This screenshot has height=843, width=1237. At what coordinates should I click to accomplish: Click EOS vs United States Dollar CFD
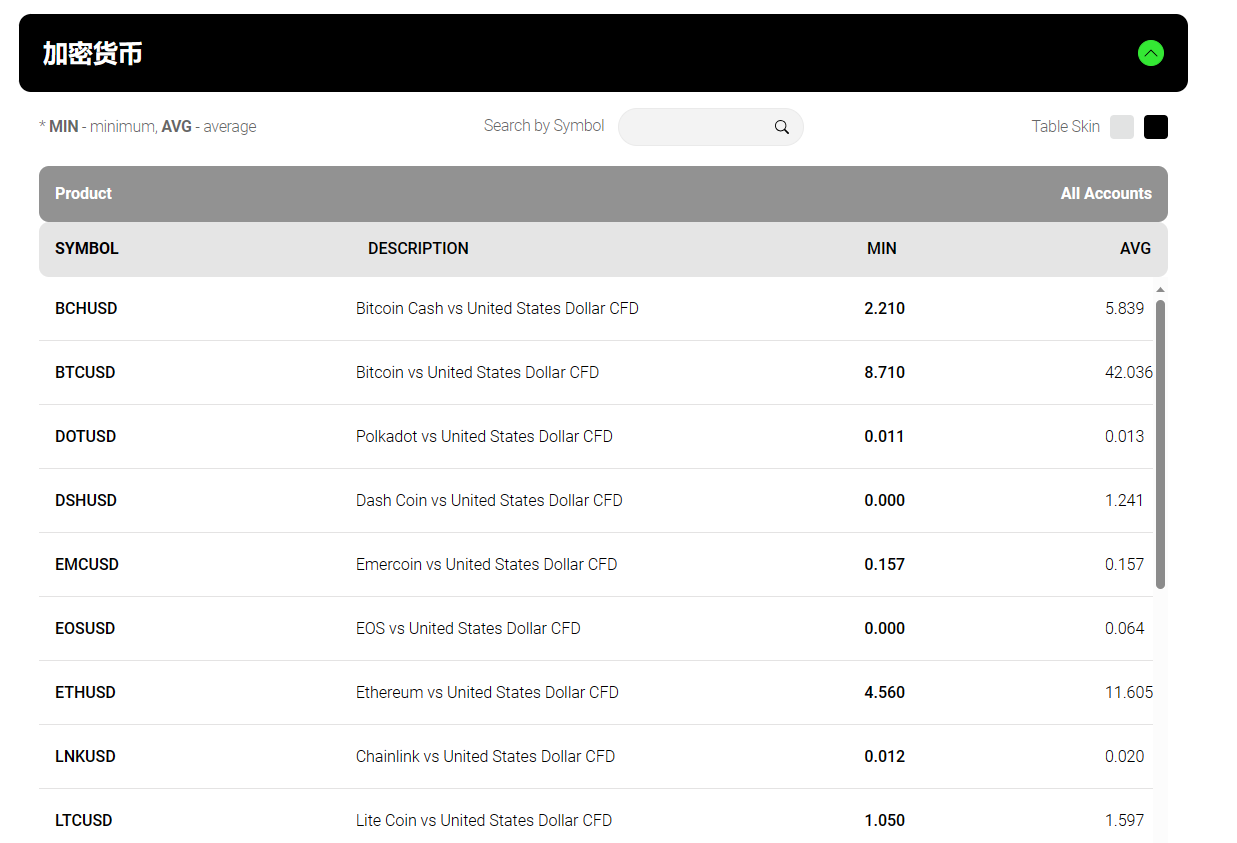click(468, 629)
